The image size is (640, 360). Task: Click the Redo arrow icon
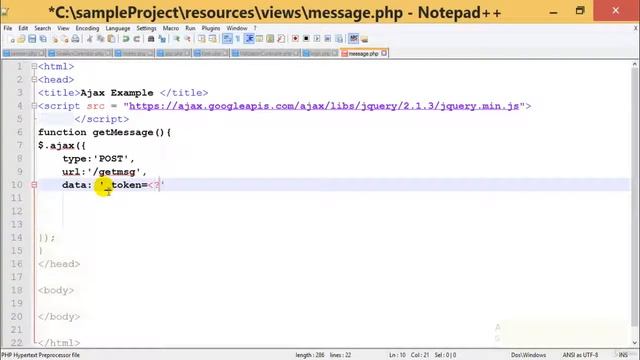(137, 39)
